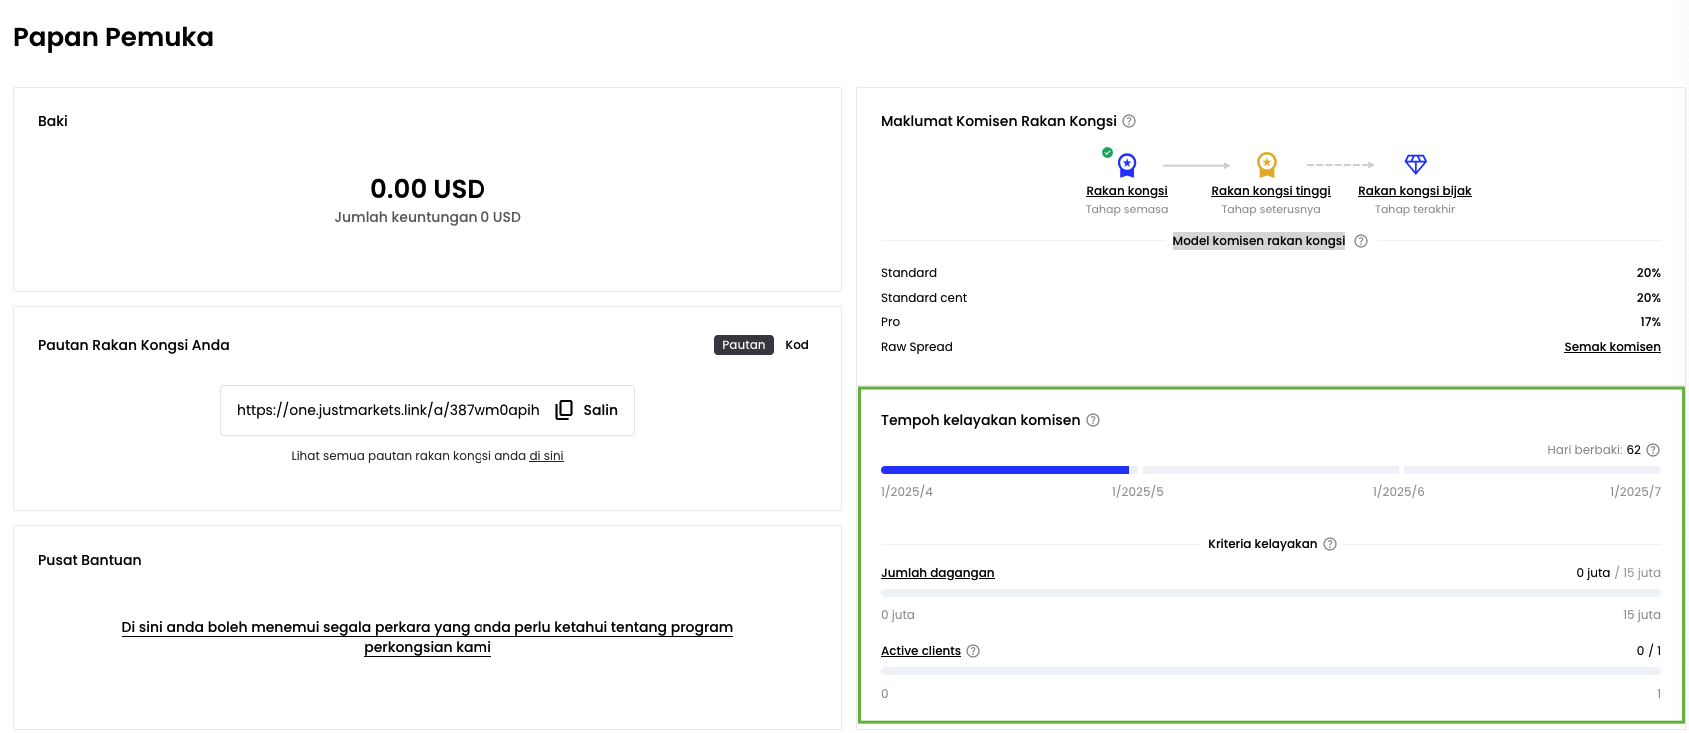Click the copy icon beside partner link

click(564, 410)
